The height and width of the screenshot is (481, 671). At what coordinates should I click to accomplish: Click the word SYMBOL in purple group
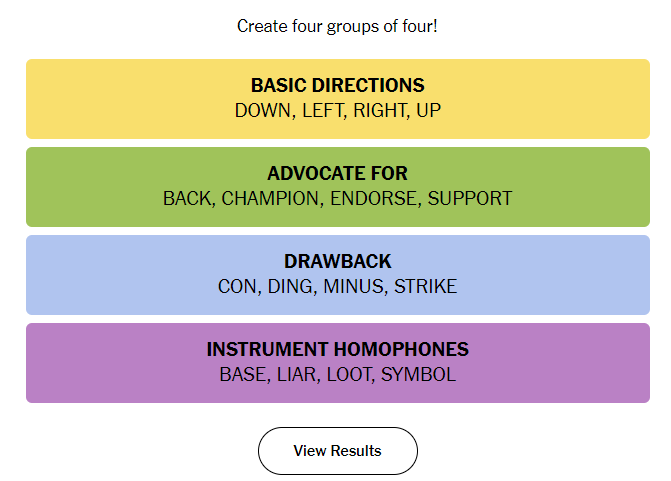point(419,374)
